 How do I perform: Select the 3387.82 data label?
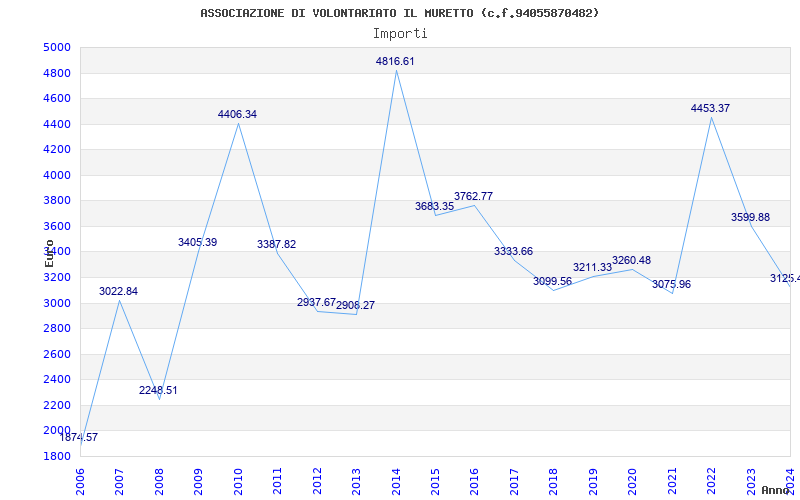tap(277, 245)
